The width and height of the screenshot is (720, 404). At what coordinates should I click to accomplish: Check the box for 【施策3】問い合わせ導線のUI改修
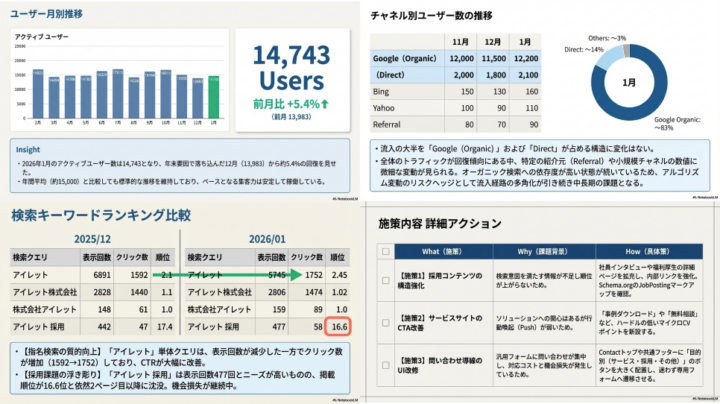386,365
